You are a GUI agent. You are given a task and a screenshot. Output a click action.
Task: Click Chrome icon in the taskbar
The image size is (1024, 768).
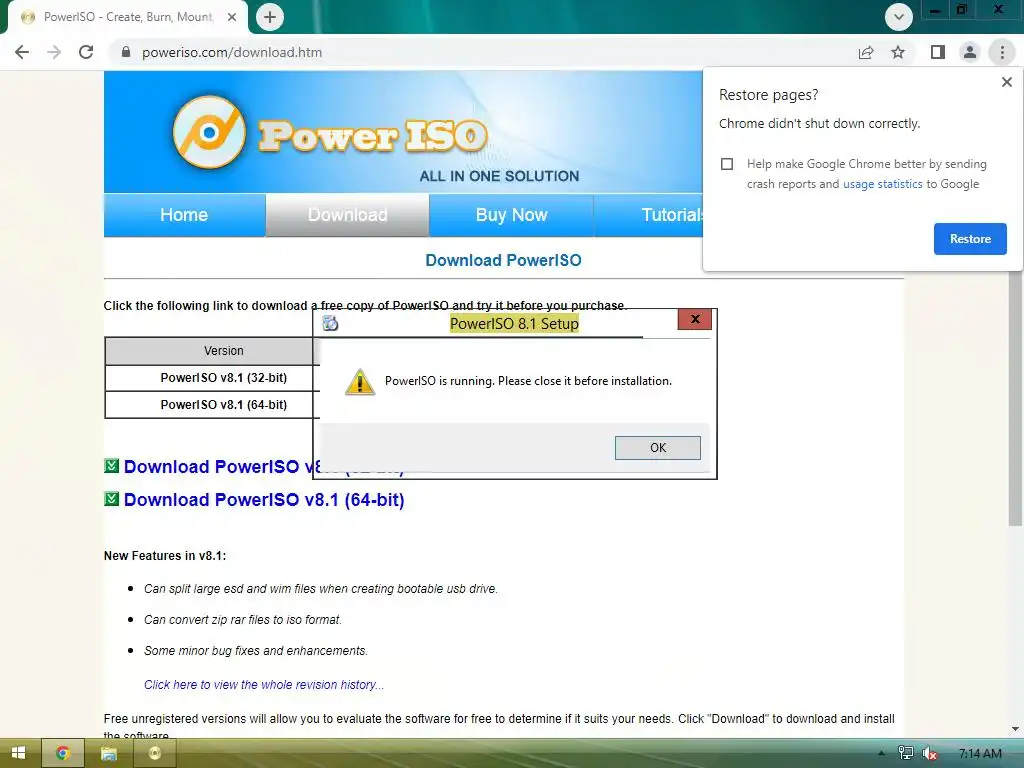[63, 753]
